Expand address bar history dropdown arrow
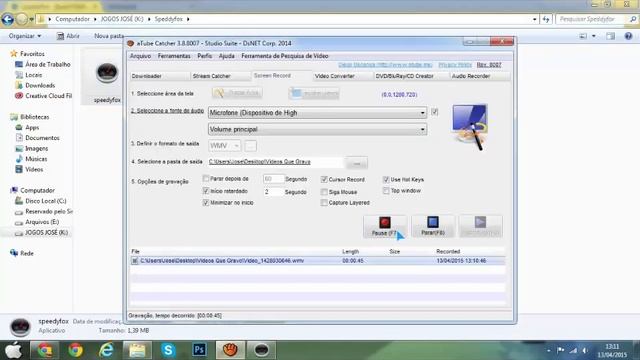The image size is (640, 360). pos(534,19)
